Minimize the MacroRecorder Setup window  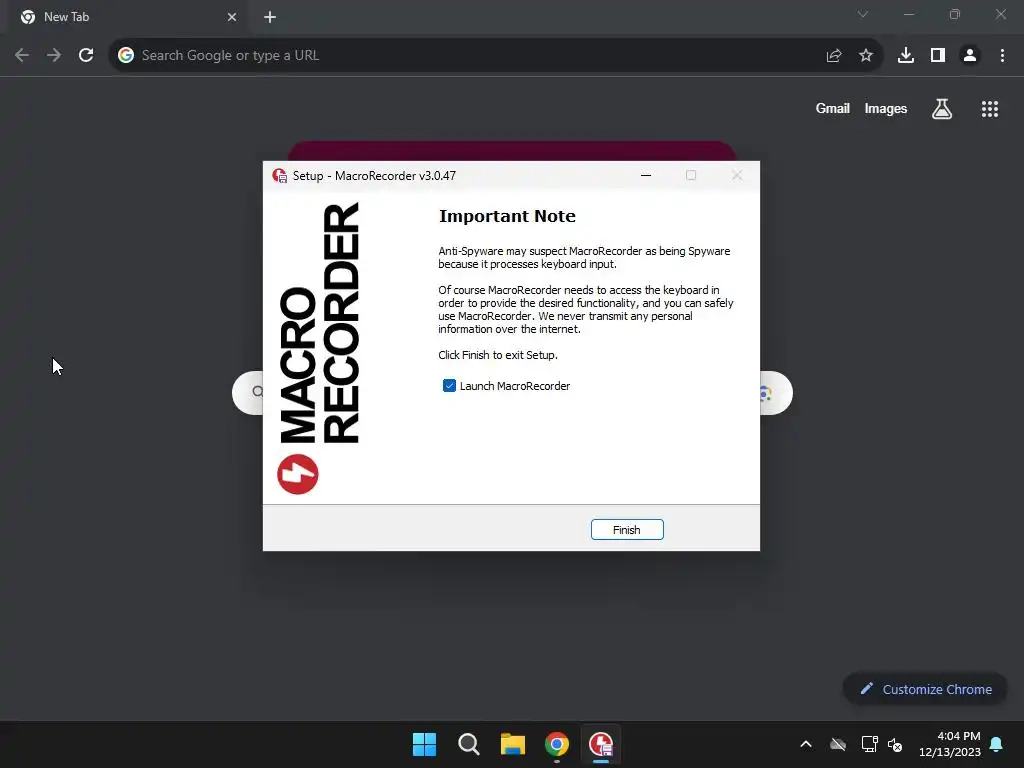tap(646, 175)
